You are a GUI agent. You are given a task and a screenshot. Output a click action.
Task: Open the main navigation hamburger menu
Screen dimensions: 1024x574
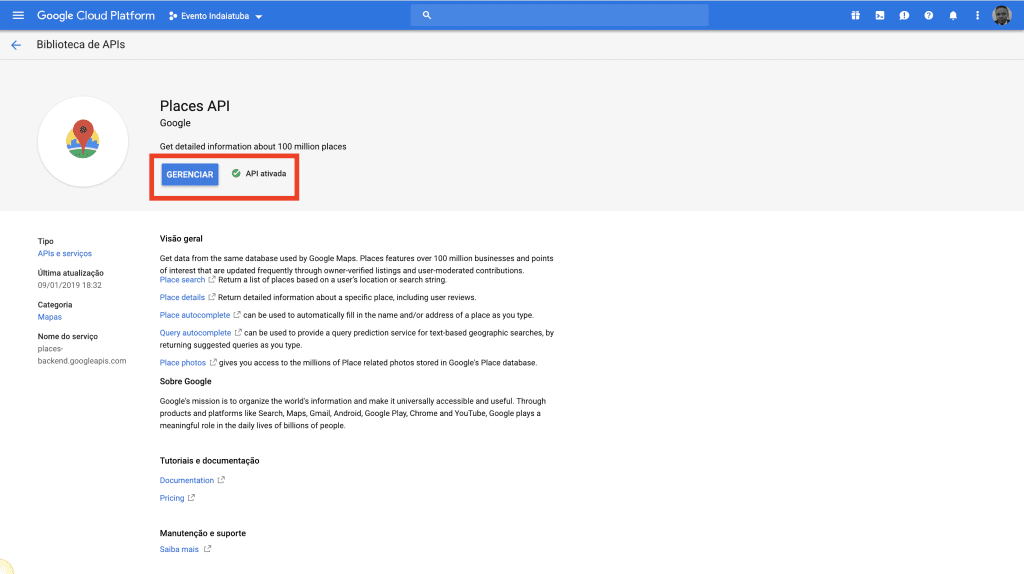point(17,16)
